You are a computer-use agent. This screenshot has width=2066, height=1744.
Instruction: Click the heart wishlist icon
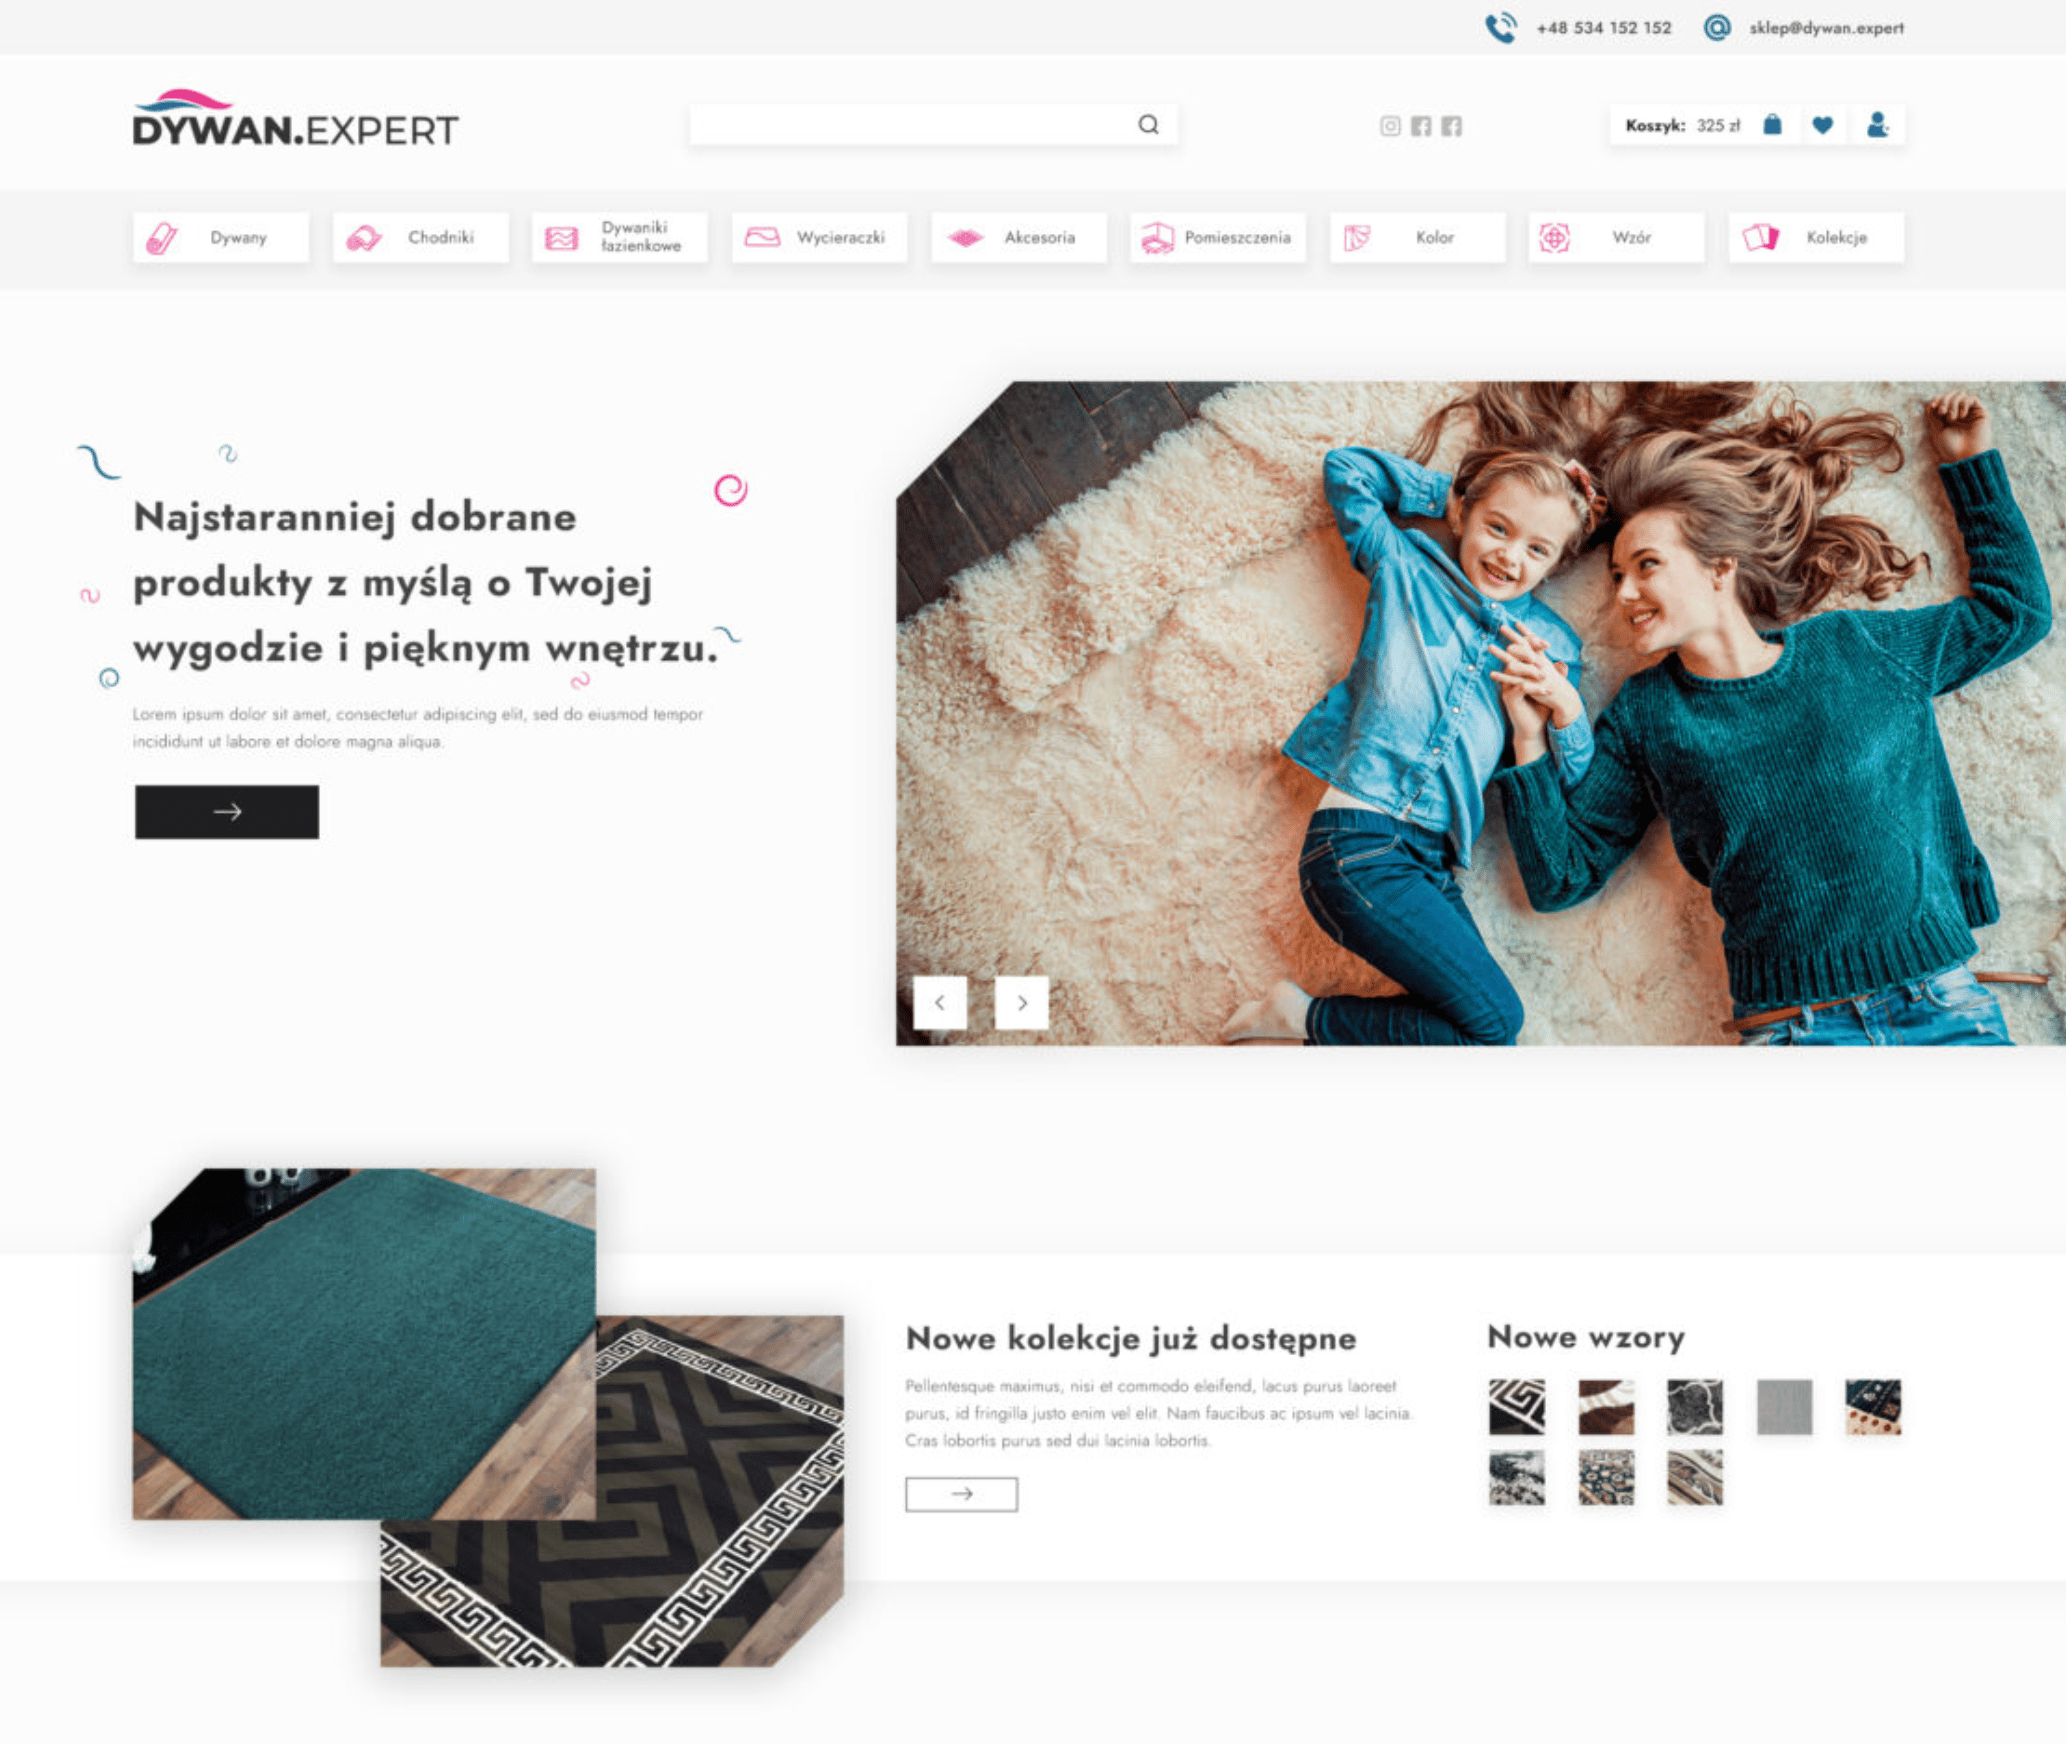1823,125
